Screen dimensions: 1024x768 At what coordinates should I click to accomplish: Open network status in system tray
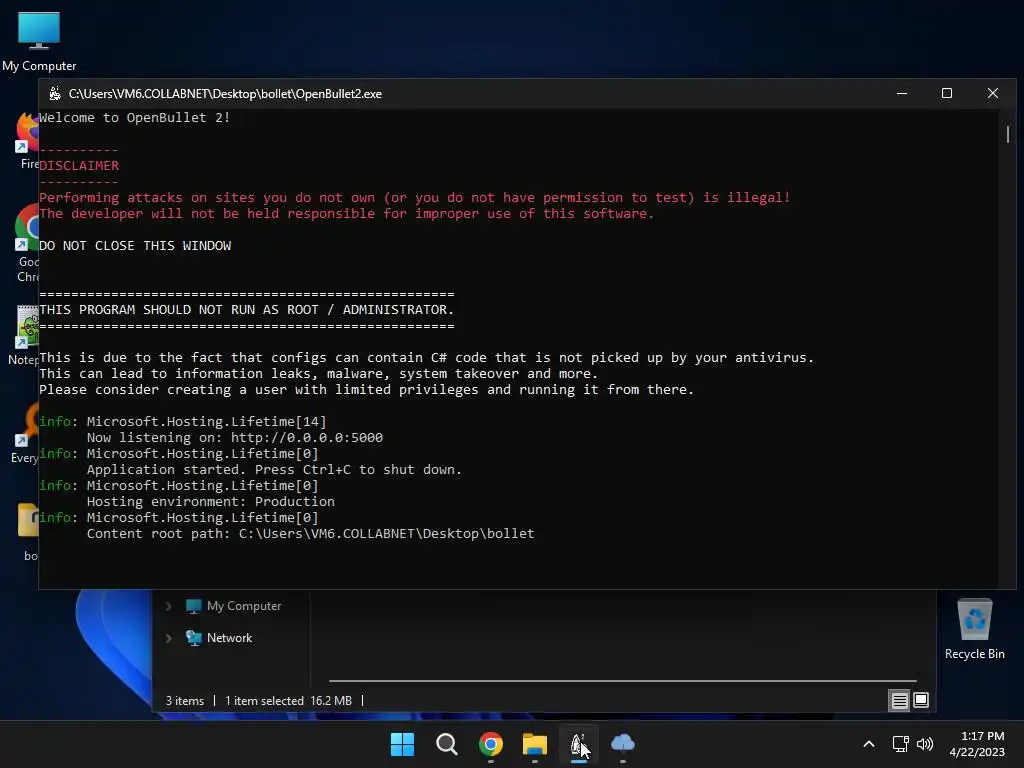click(901, 744)
